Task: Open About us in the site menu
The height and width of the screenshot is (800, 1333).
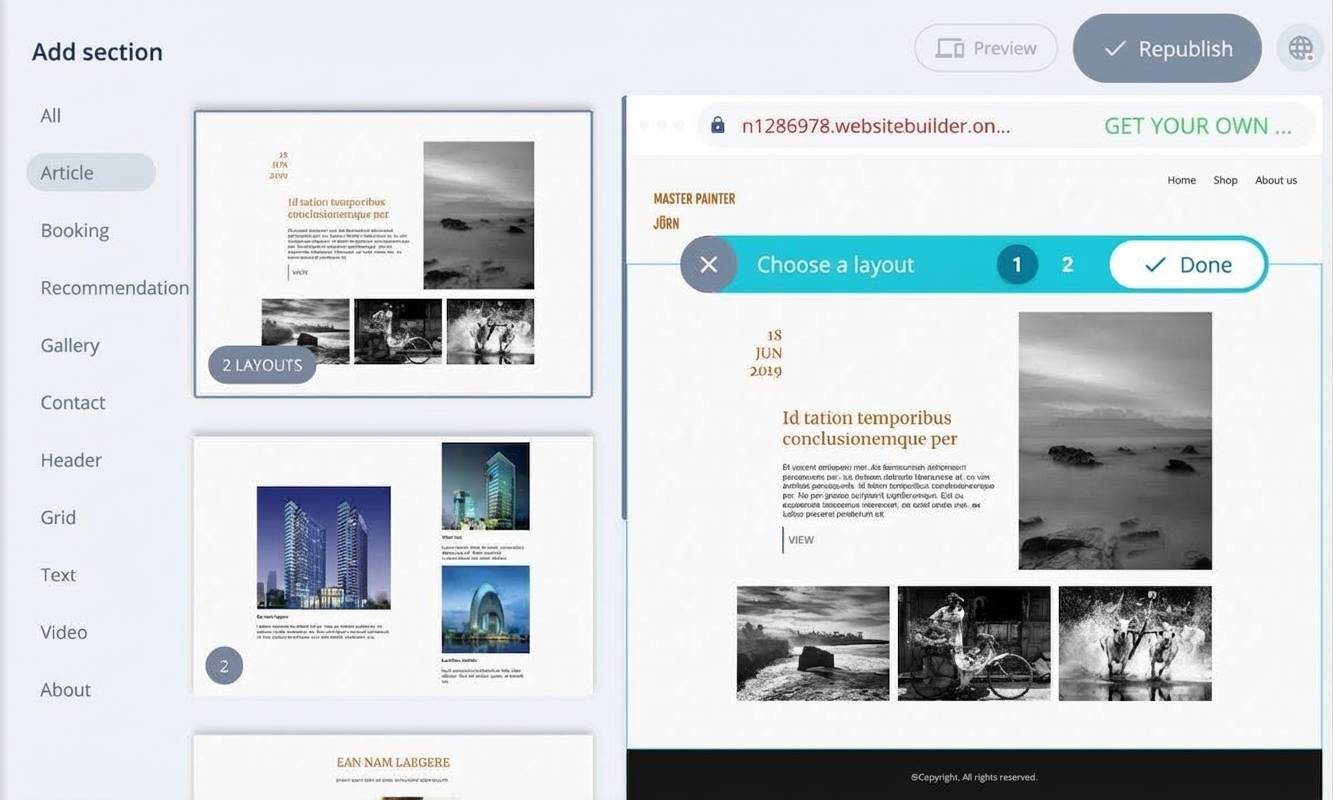Action: point(1275,181)
